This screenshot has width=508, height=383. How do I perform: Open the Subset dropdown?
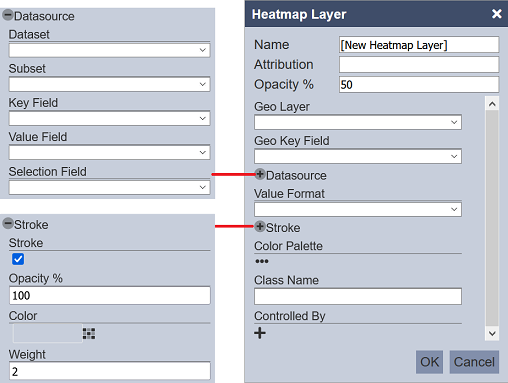[x=109, y=84]
